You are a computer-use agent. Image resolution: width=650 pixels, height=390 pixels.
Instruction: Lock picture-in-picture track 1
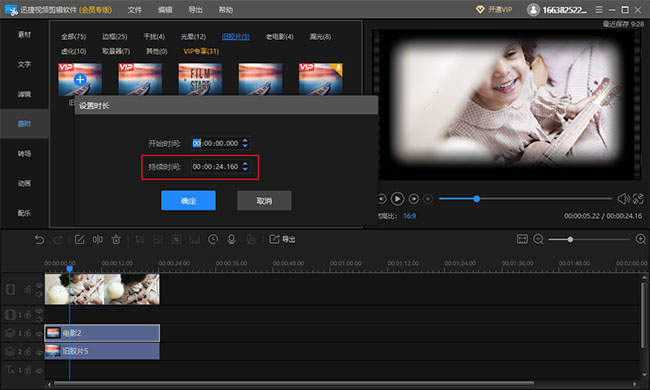[27, 315]
